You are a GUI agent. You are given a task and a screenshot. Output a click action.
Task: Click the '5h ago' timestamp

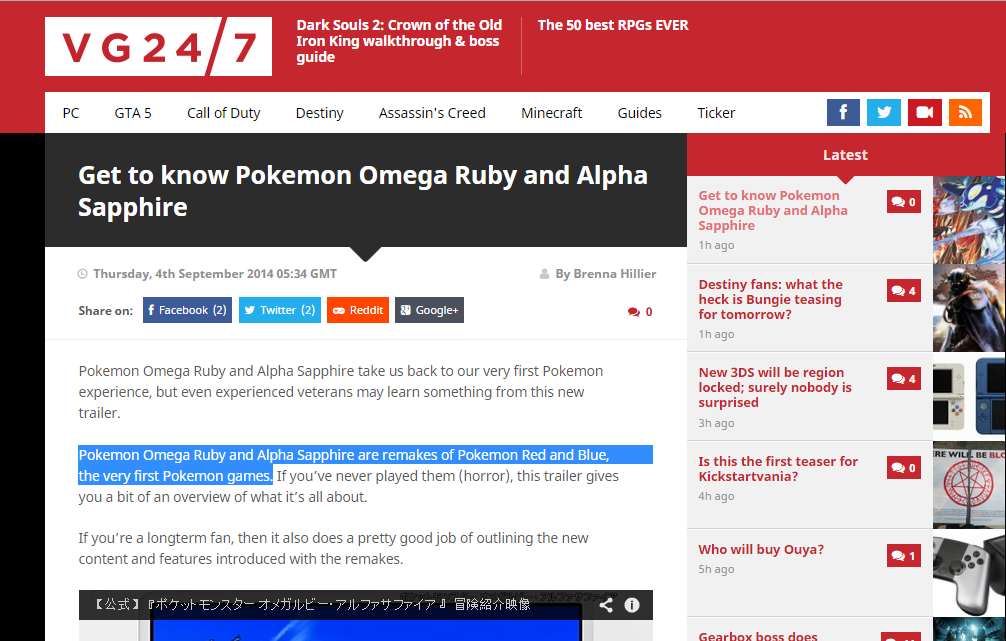(716, 570)
